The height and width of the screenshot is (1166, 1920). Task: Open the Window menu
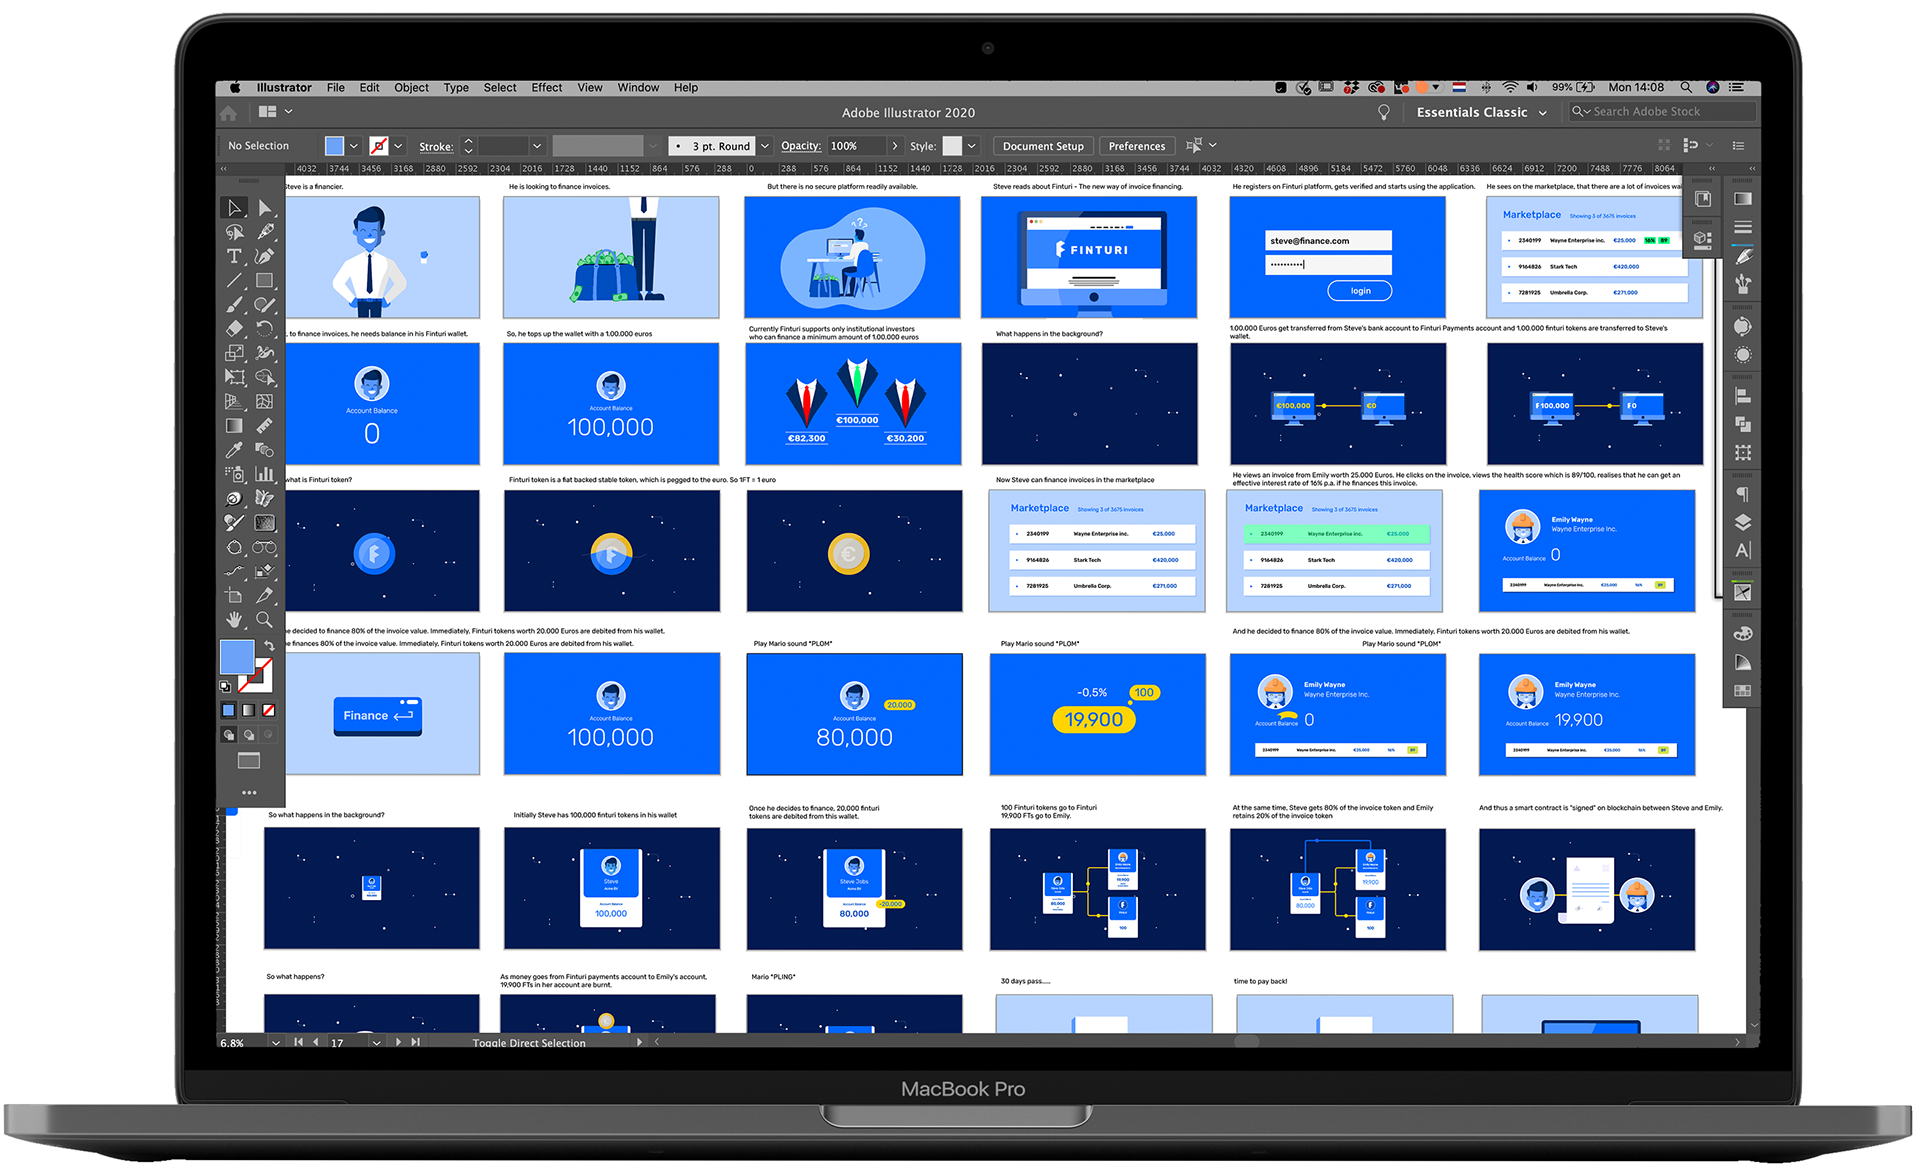pos(638,88)
